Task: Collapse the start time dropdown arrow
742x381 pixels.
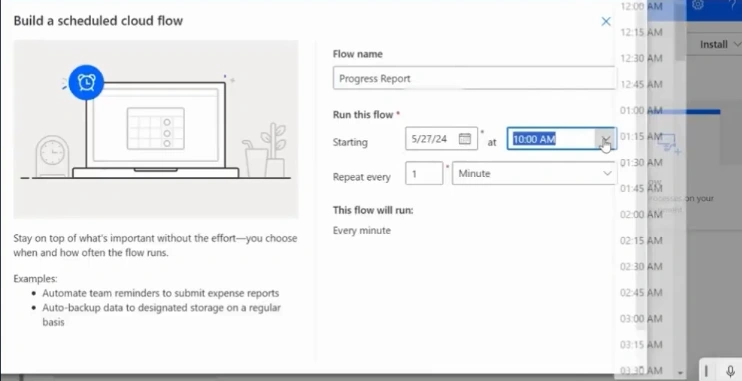Action: [x=606, y=139]
